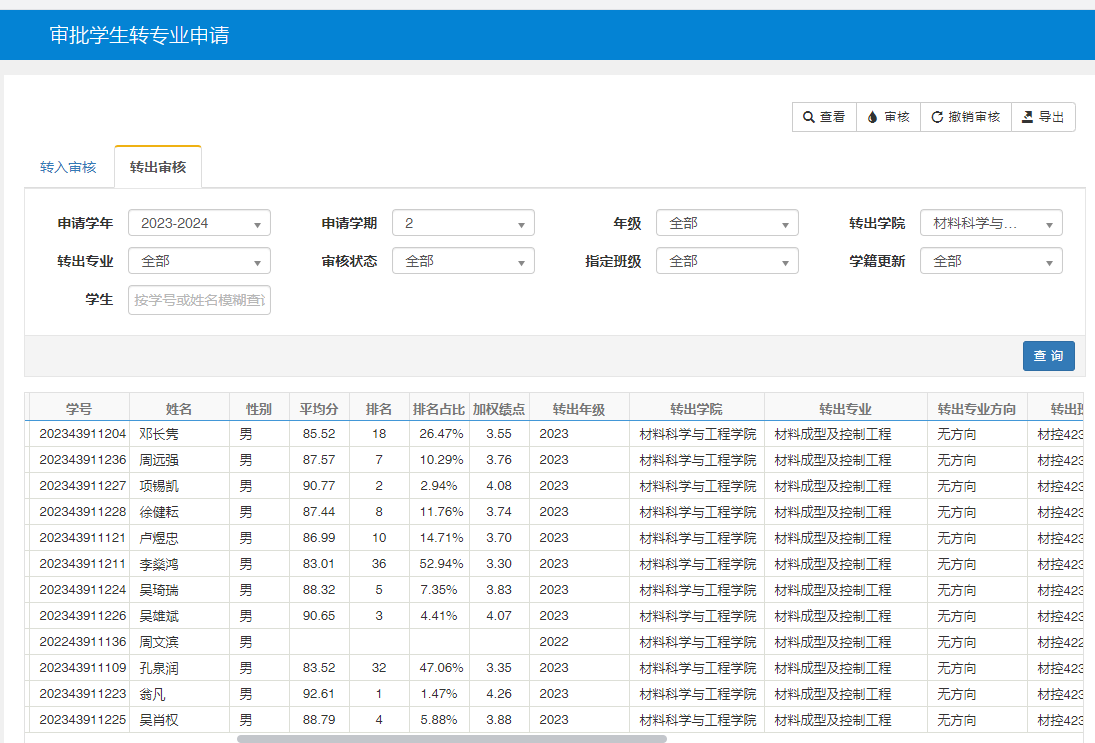Click the 排名 column header
The image size is (1095, 743).
click(379, 409)
